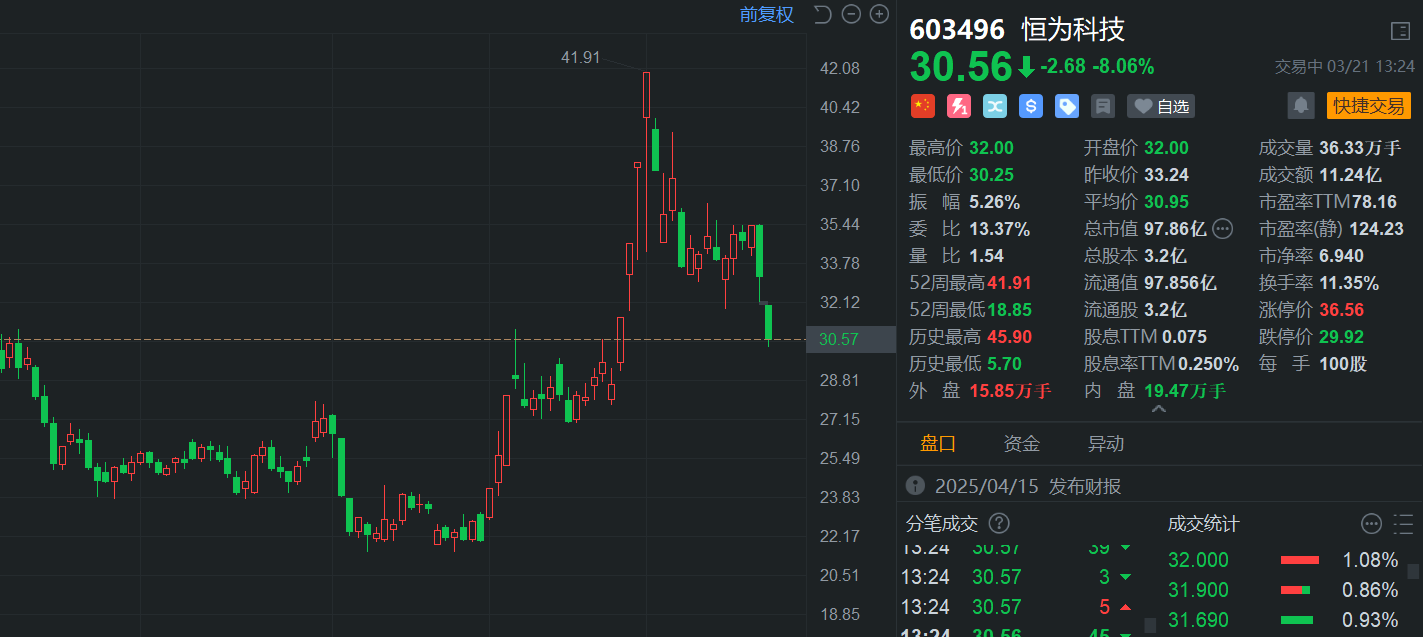Click the 成交统计 scrollbar handle
Image resolution: width=1423 pixels, height=637 pixels.
point(1413,572)
